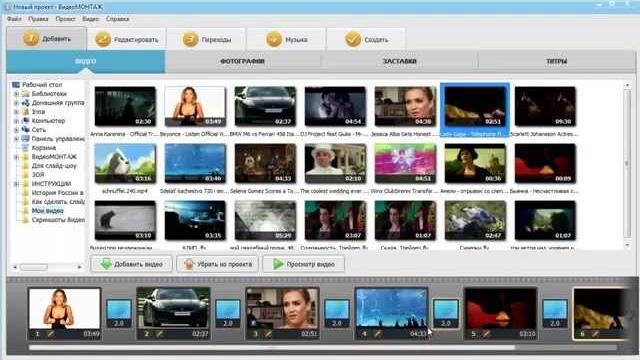The image size is (640, 360).
Task: Switch to the ФОТОГРАФИИ tab
Action: click(242, 61)
